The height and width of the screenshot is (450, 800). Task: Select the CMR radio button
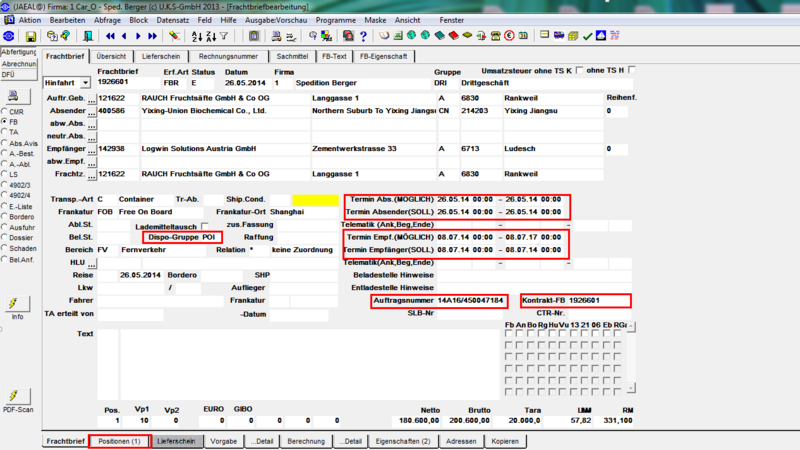tap(5, 111)
